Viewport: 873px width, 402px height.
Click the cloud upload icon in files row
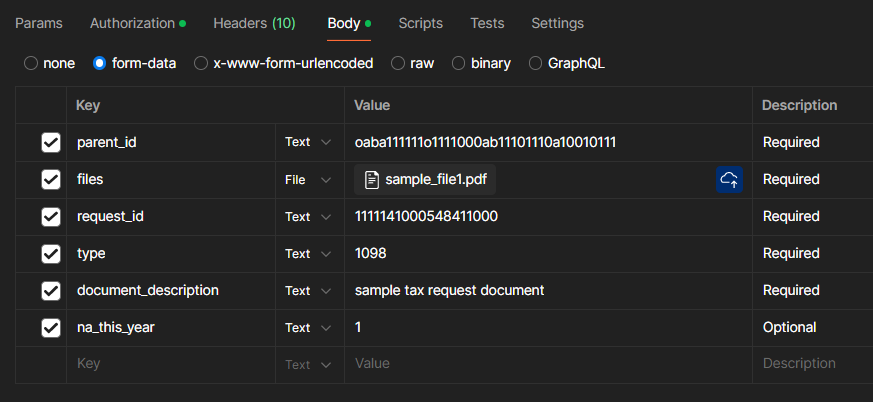point(729,179)
